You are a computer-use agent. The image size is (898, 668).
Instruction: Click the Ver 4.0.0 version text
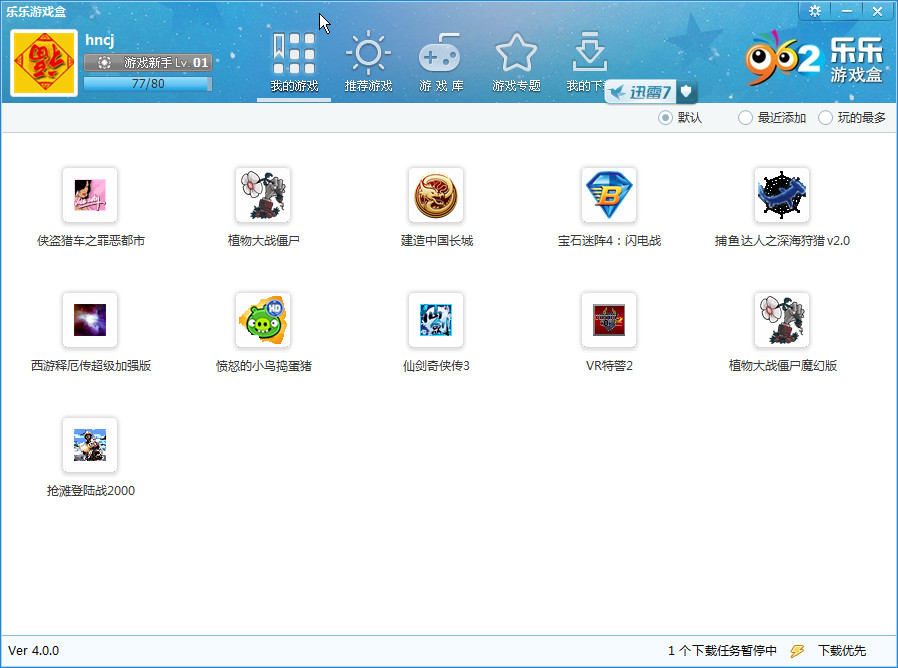coord(33,651)
